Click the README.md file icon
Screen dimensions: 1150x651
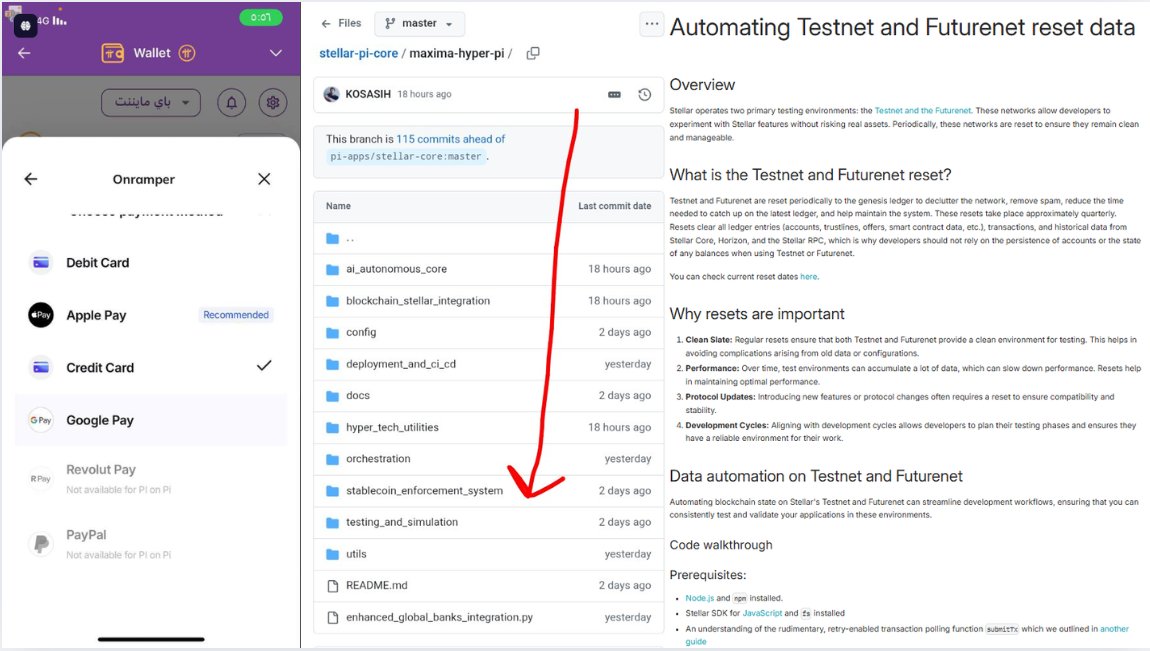[x=332, y=586]
